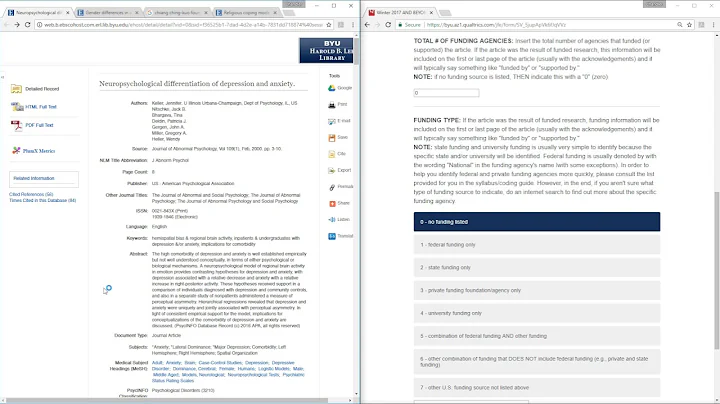The width and height of the screenshot is (720, 404).
Task: Click BYU Harold B. Lee Library logo
Action: 326,50
